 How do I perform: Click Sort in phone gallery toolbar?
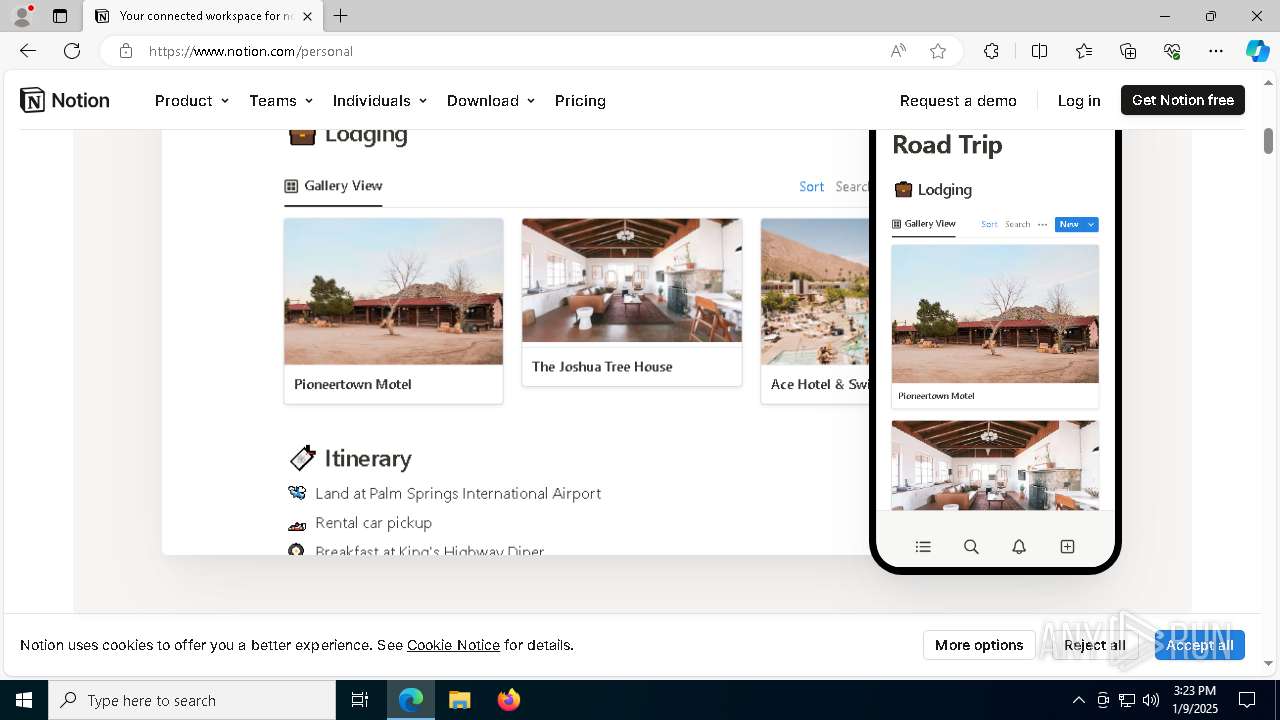coord(989,224)
